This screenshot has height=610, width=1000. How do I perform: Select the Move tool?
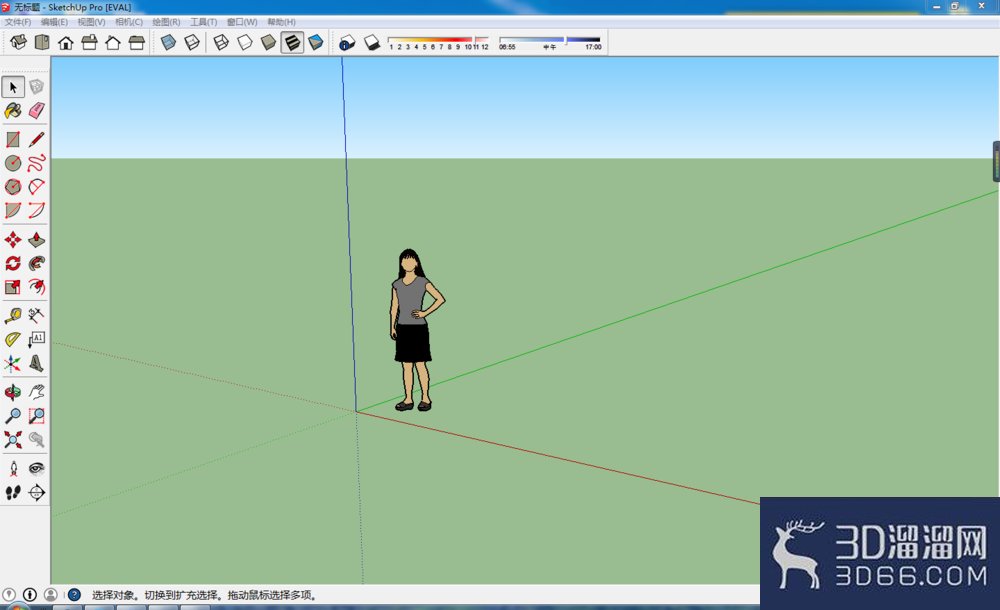point(13,240)
